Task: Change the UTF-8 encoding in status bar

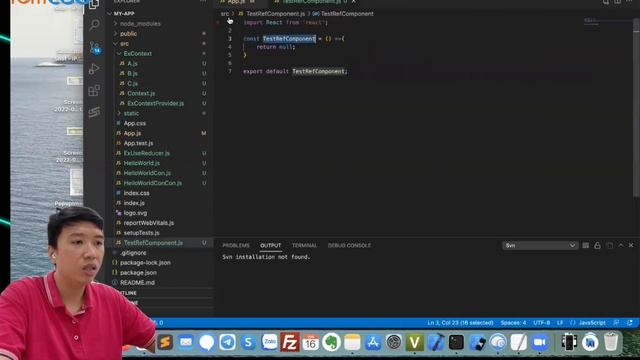Action: (x=542, y=323)
